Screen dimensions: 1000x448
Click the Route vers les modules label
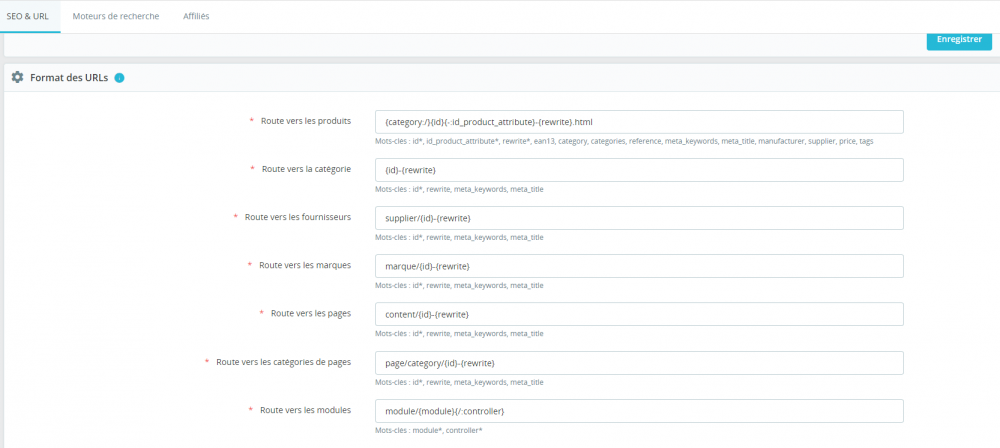[x=305, y=410]
